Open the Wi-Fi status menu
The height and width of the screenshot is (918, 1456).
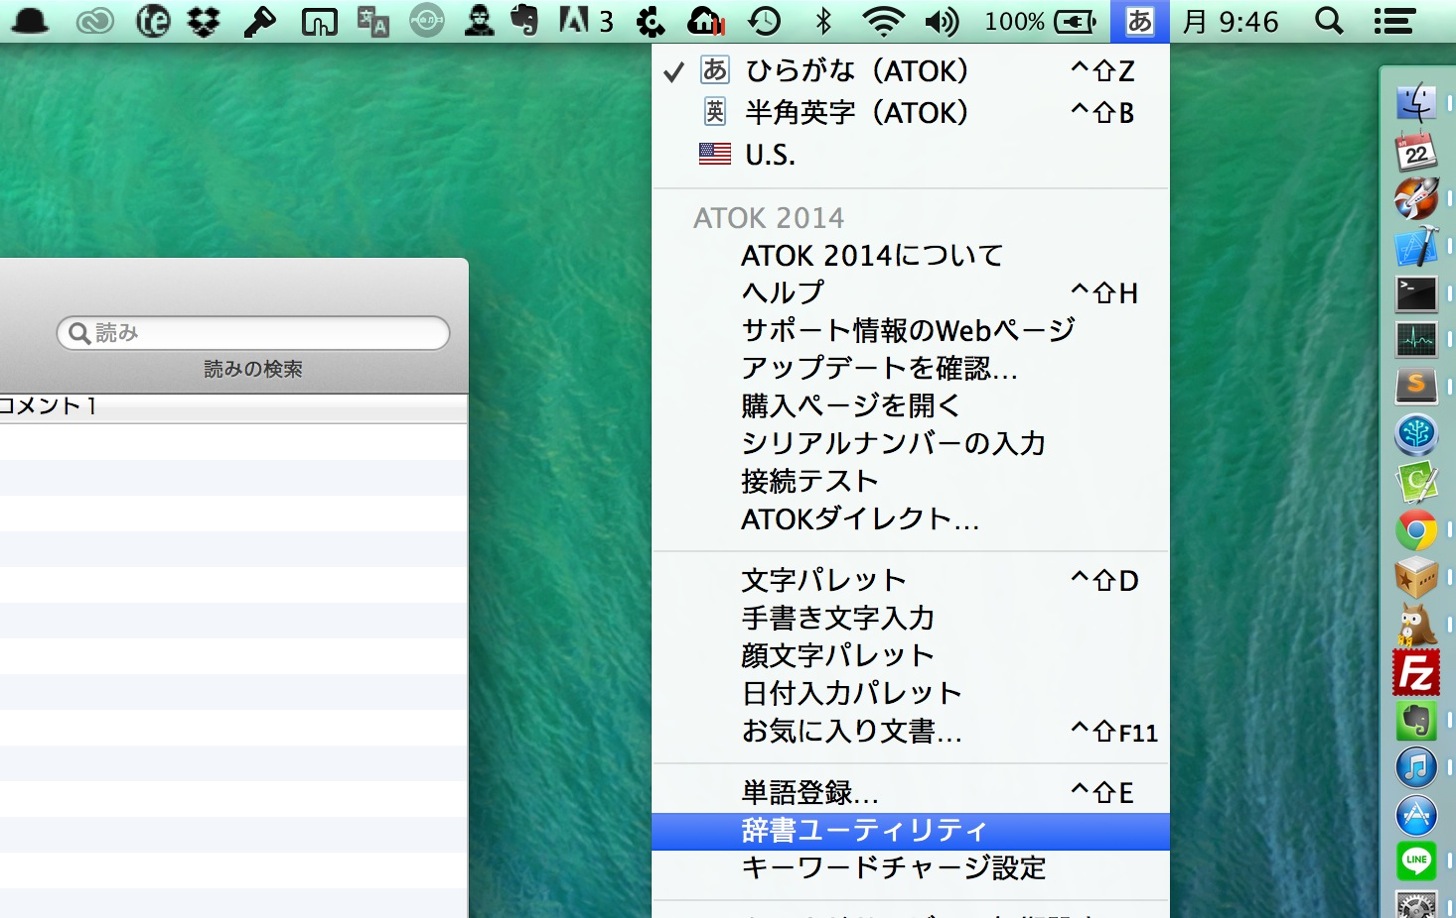[x=883, y=21]
